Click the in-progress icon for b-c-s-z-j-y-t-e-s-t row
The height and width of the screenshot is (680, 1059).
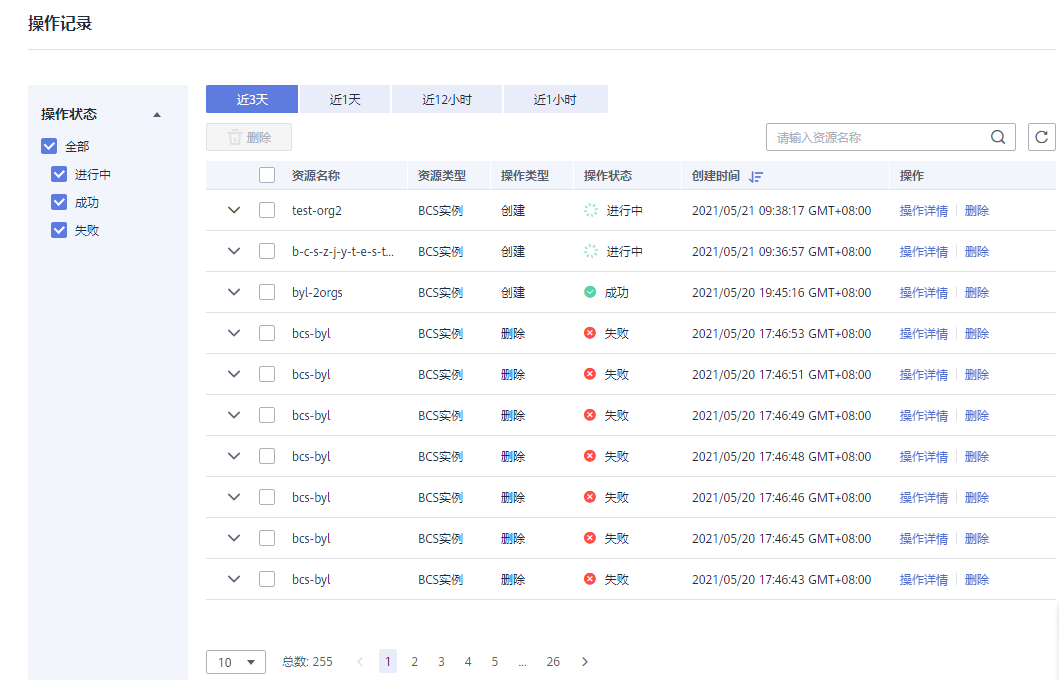[x=590, y=251]
